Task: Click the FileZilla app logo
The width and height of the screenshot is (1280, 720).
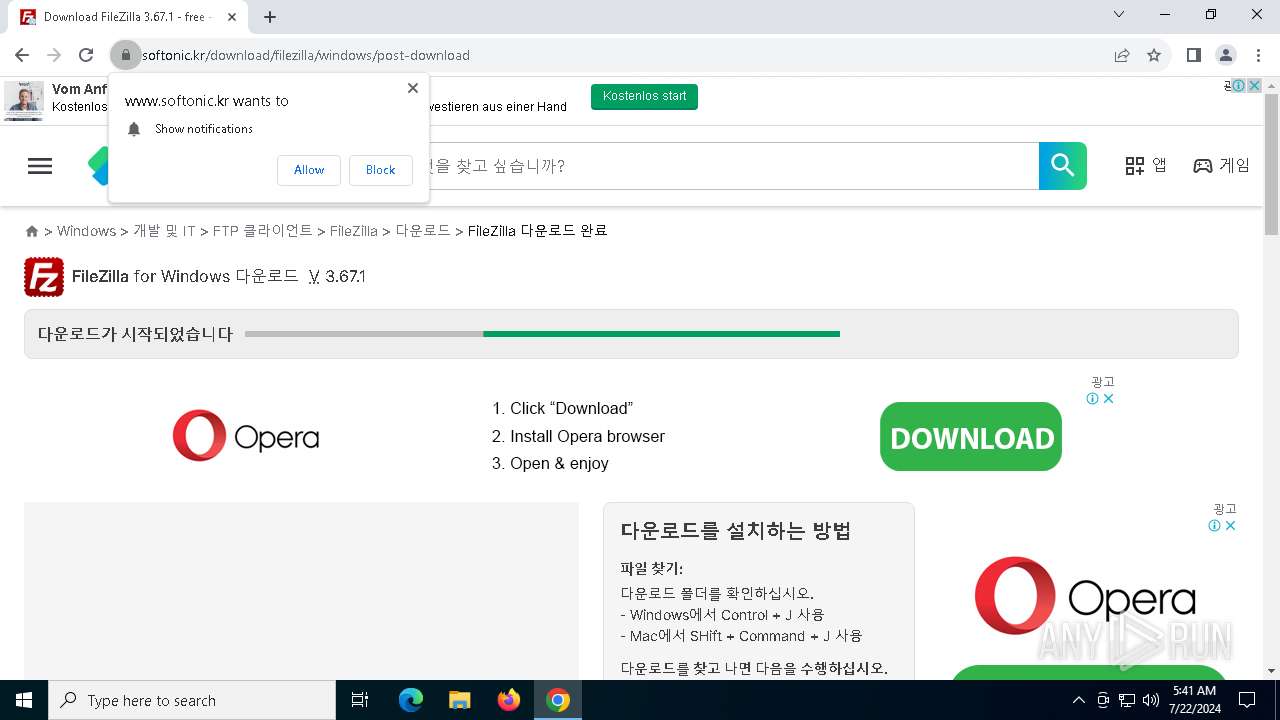Action: [x=44, y=277]
